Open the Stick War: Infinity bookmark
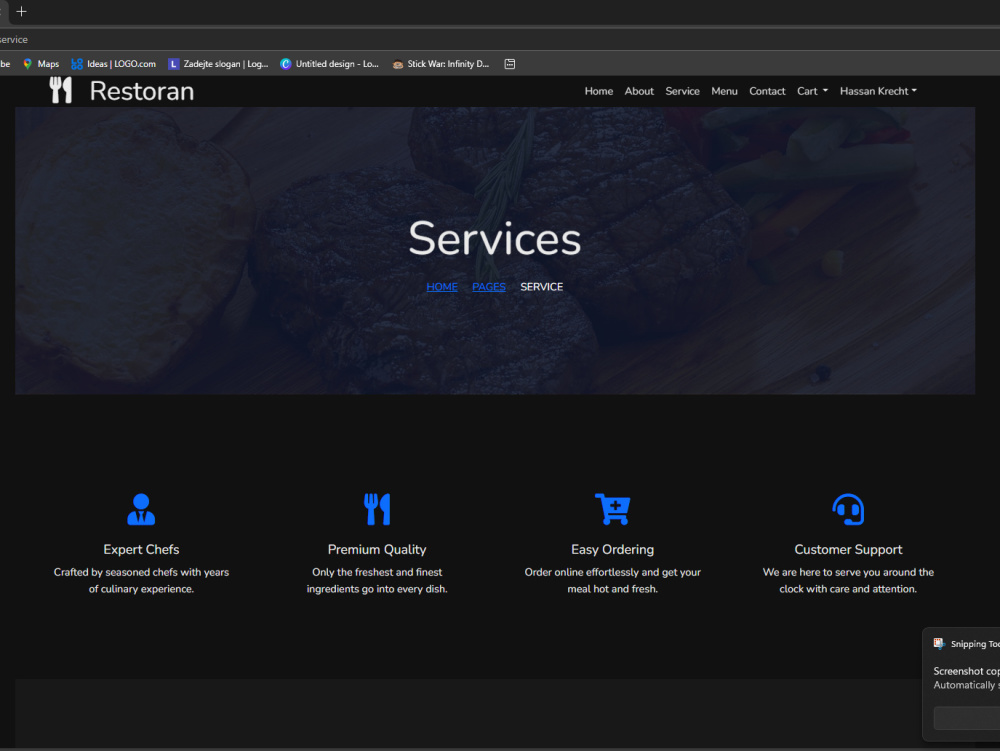This screenshot has height=751, width=1000. tap(441, 64)
